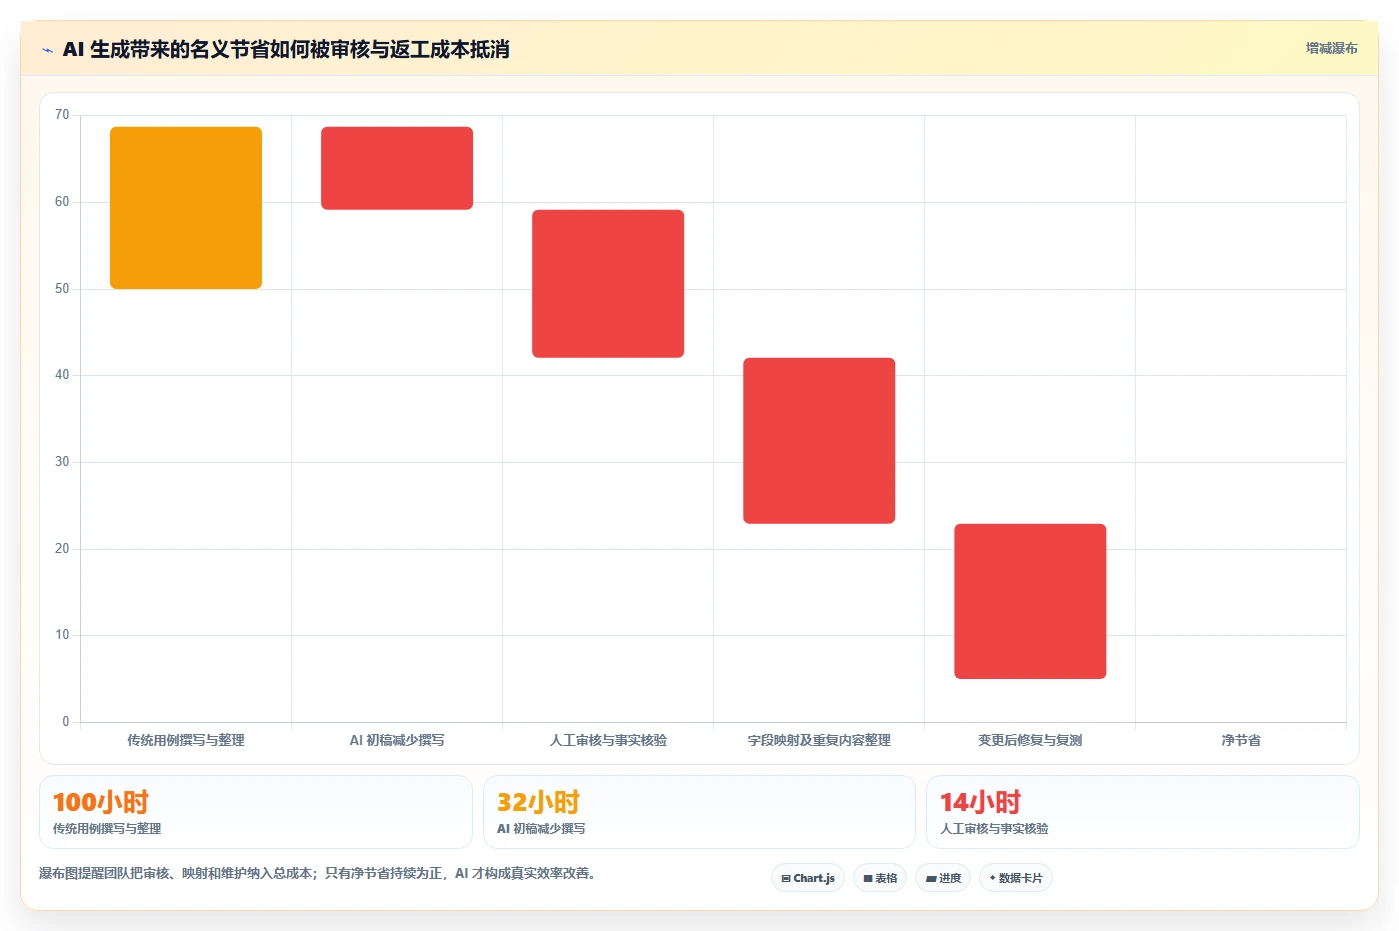Screen dimensions: 1399x931
Task: Click x-axis label 字段映射及重复内容整理
Action: (819, 740)
